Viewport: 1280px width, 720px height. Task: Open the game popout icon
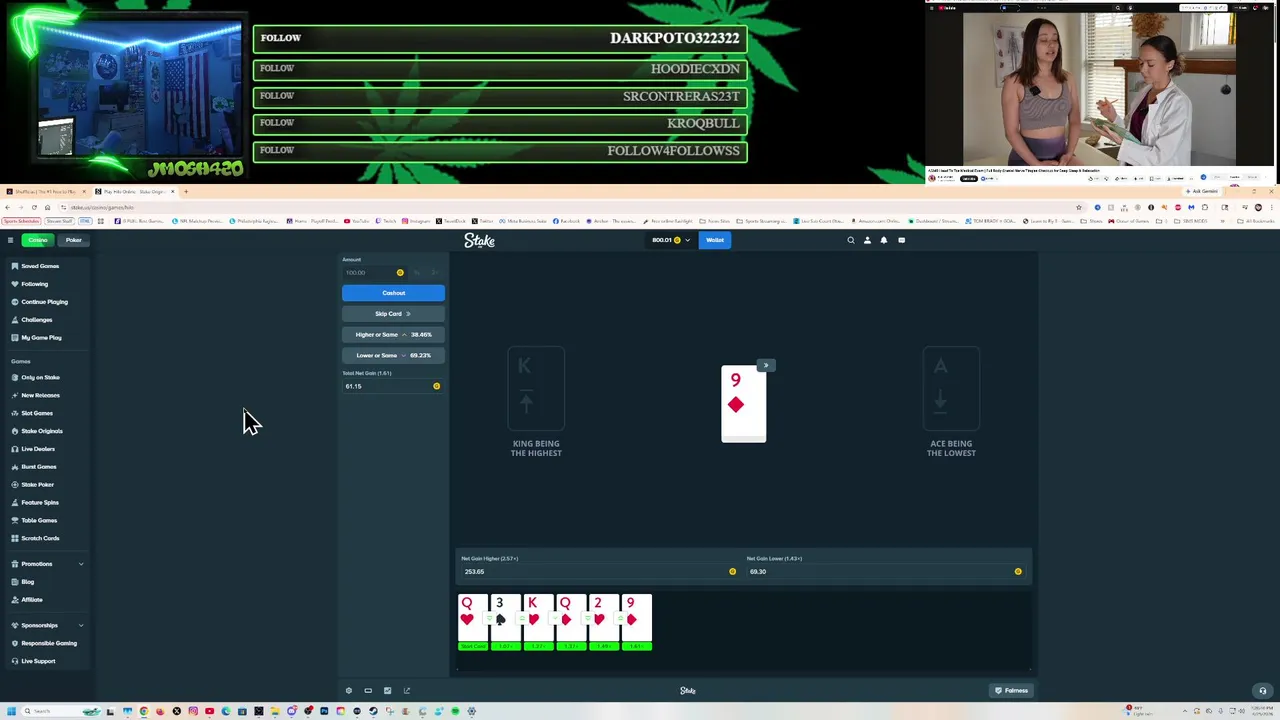pos(407,691)
